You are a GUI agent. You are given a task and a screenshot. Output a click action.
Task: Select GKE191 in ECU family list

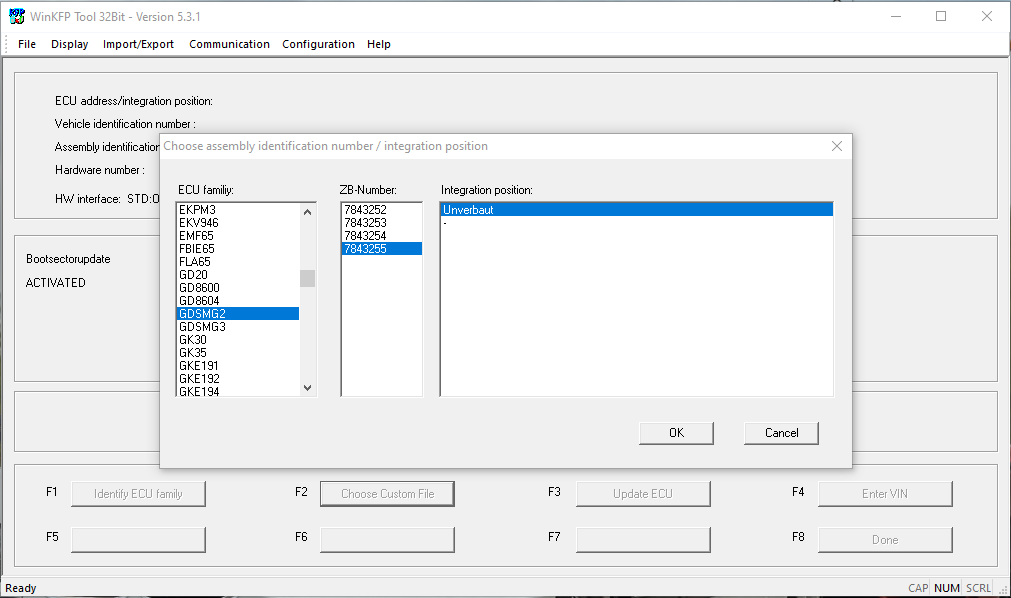pyautogui.click(x=237, y=366)
